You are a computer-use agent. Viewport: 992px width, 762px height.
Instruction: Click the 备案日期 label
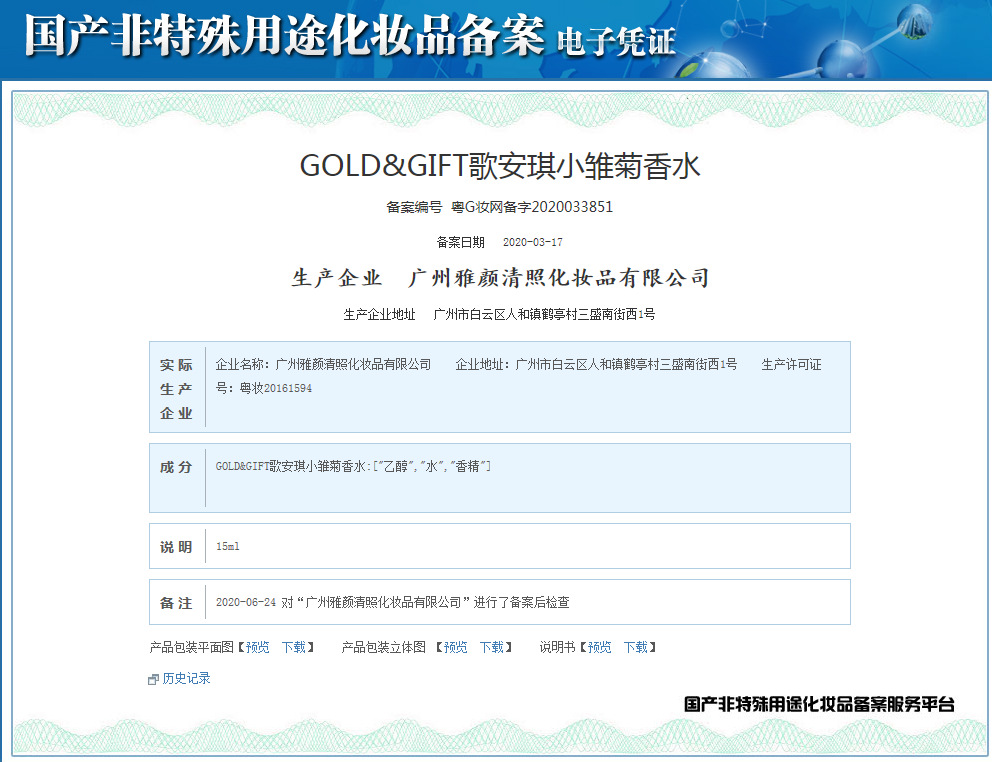click(461, 242)
